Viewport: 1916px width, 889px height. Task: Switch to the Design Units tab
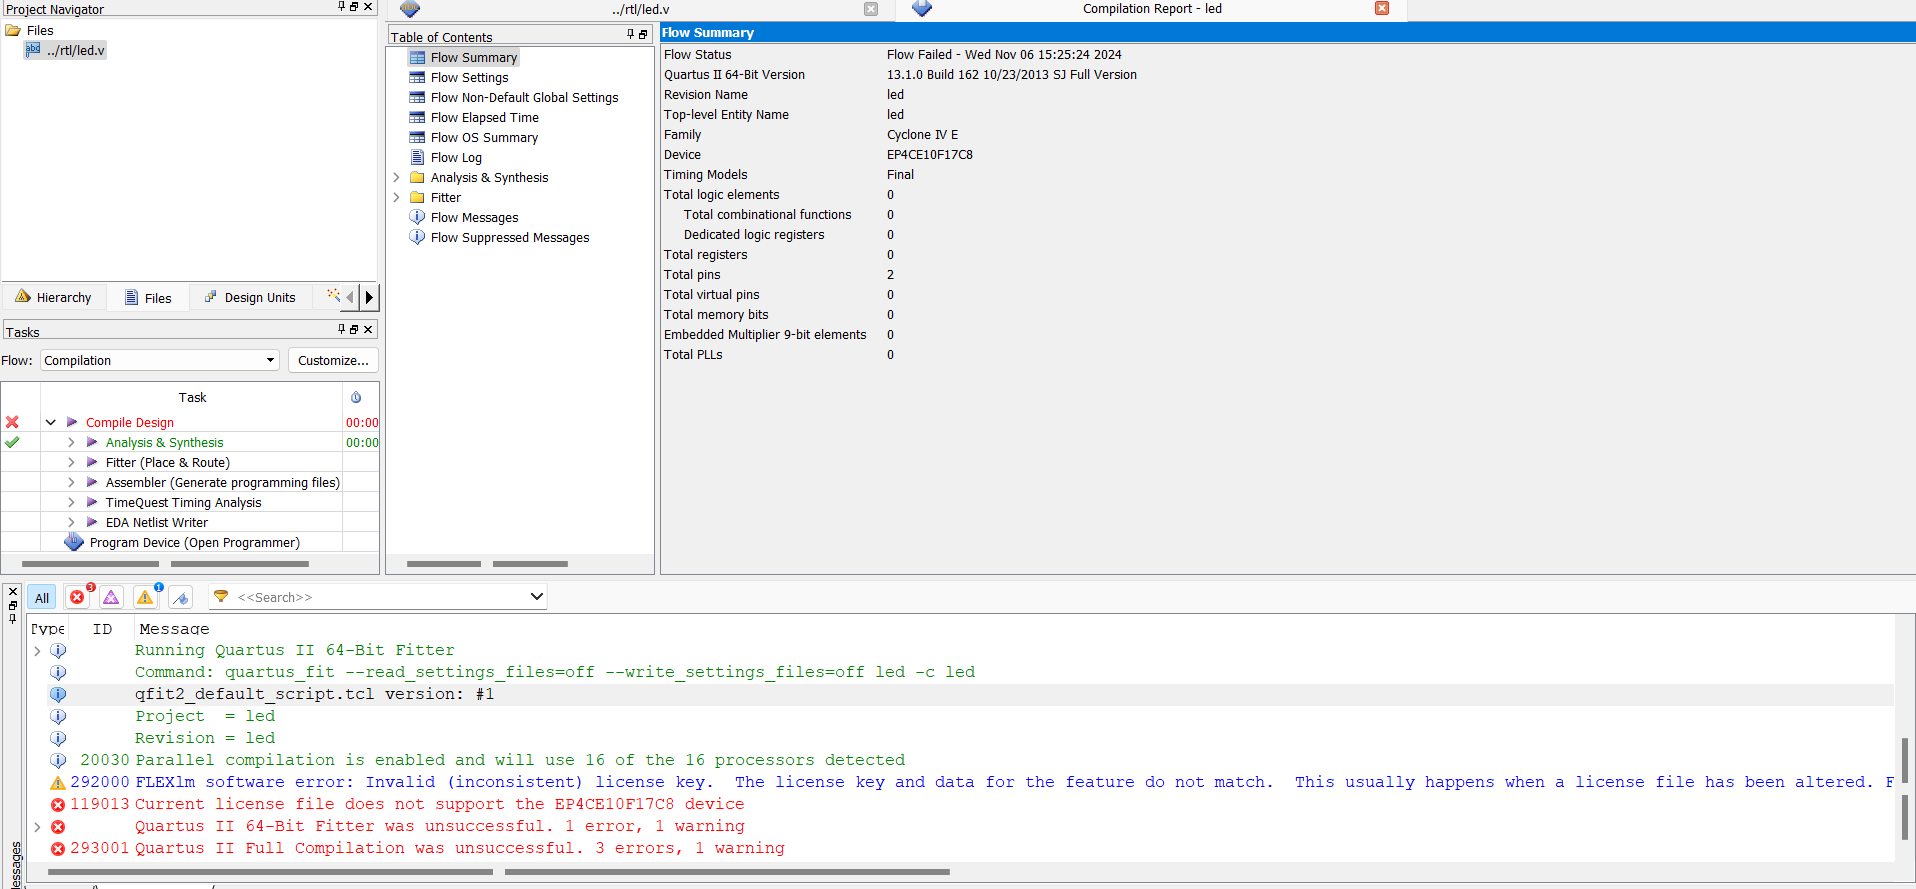click(250, 297)
